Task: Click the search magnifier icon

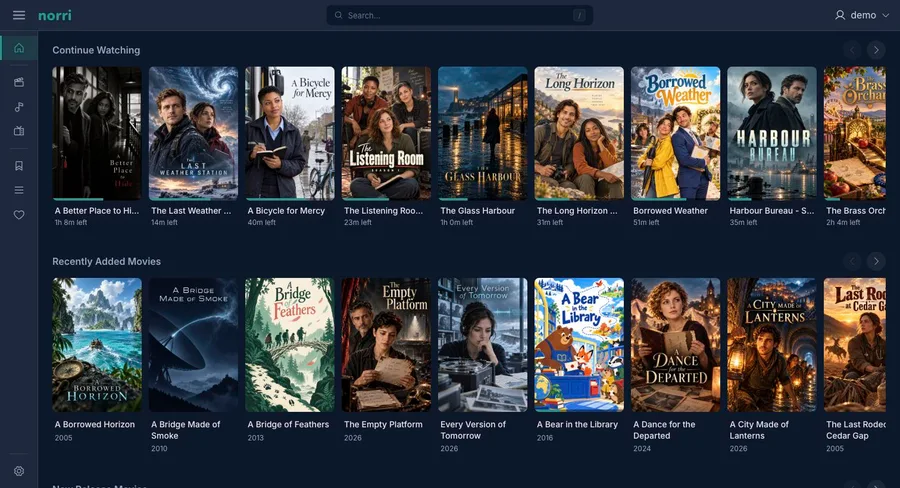Action: tap(338, 16)
